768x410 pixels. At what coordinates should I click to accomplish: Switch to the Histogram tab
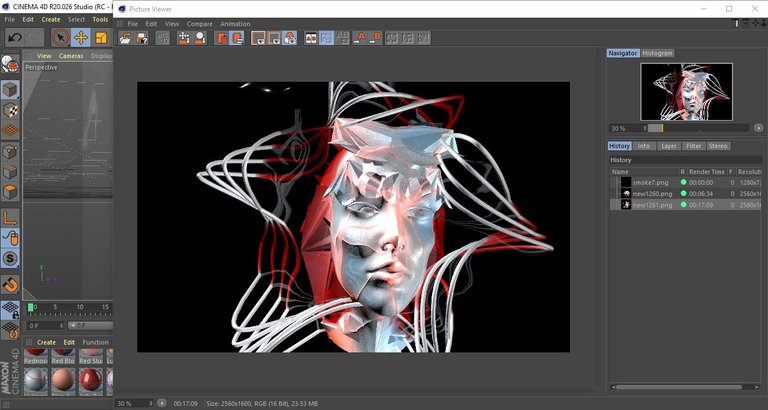(657, 53)
